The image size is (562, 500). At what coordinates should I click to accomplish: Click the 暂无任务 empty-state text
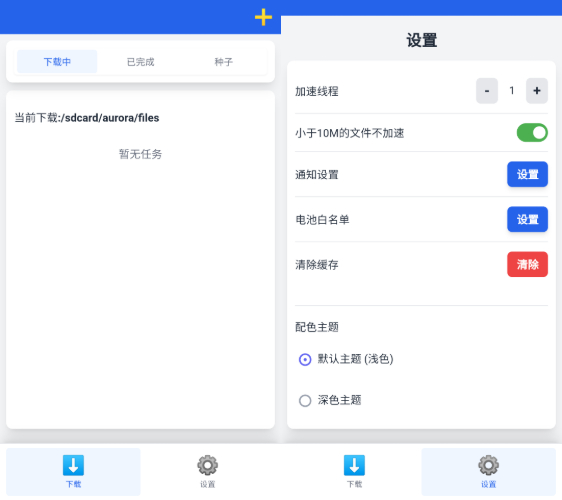tap(140, 154)
